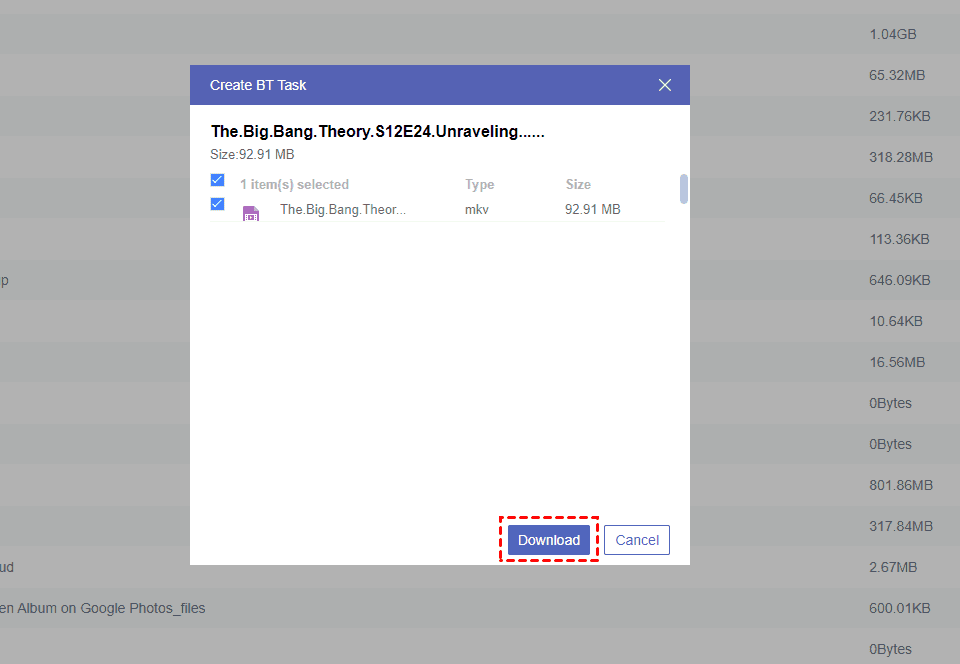Image resolution: width=960 pixels, height=664 pixels.
Task: Click the 10.64KB size in background list
Action: coord(896,321)
